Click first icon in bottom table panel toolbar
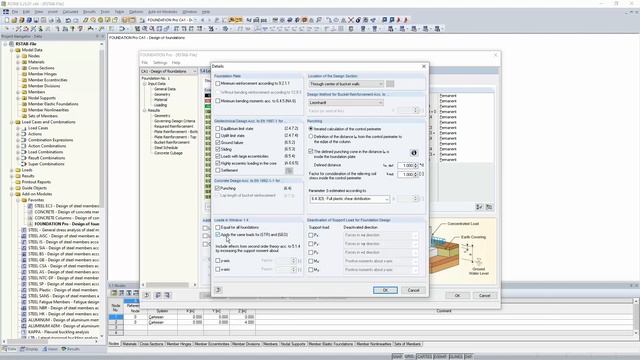 [114, 293]
